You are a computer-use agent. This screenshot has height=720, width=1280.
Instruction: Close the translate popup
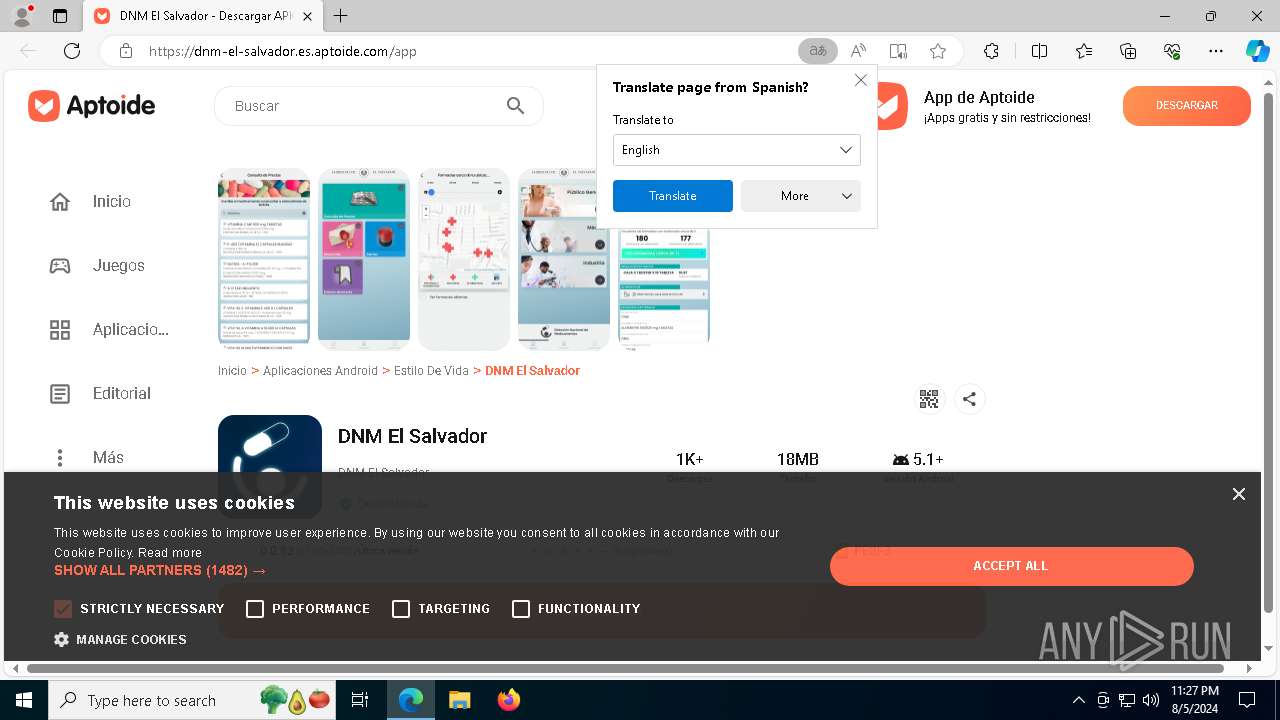pos(861,80)
